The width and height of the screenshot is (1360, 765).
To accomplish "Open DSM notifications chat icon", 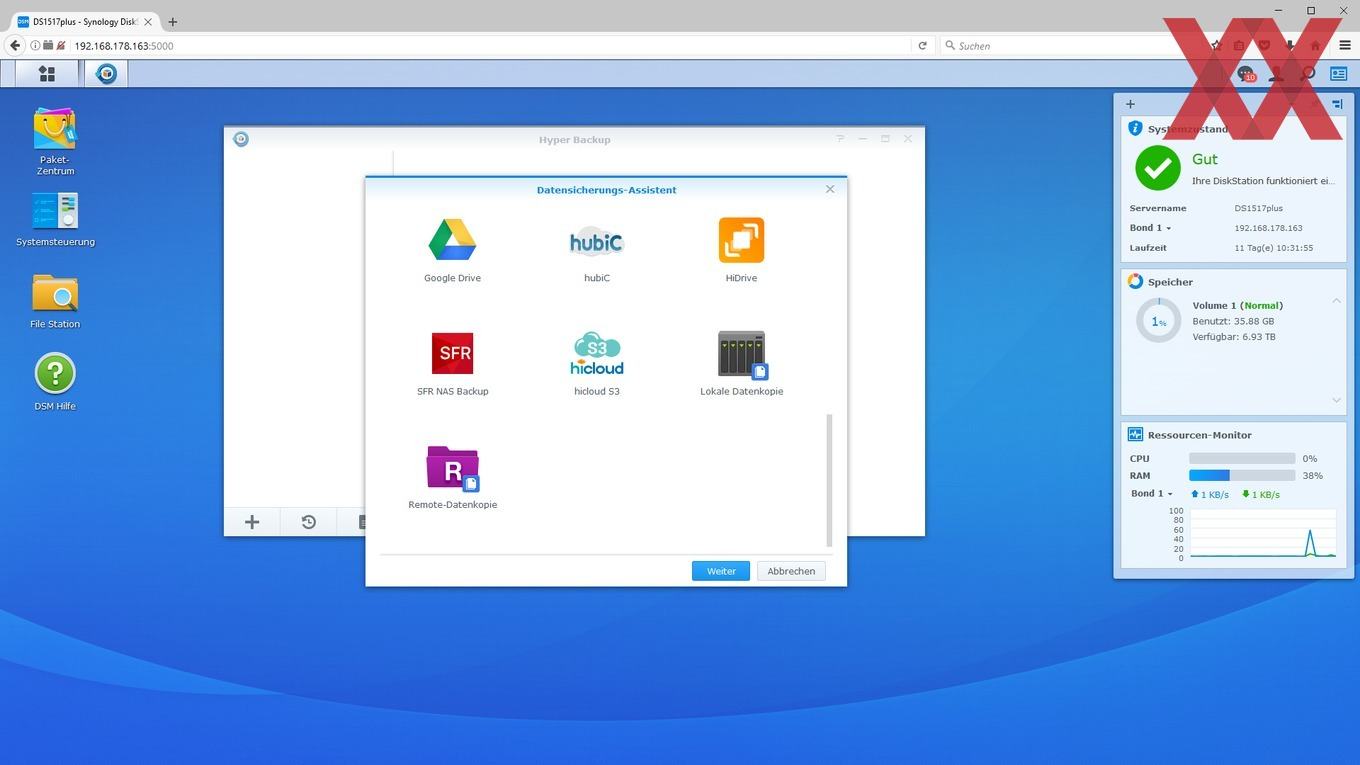I will [x=1245, y=73].
